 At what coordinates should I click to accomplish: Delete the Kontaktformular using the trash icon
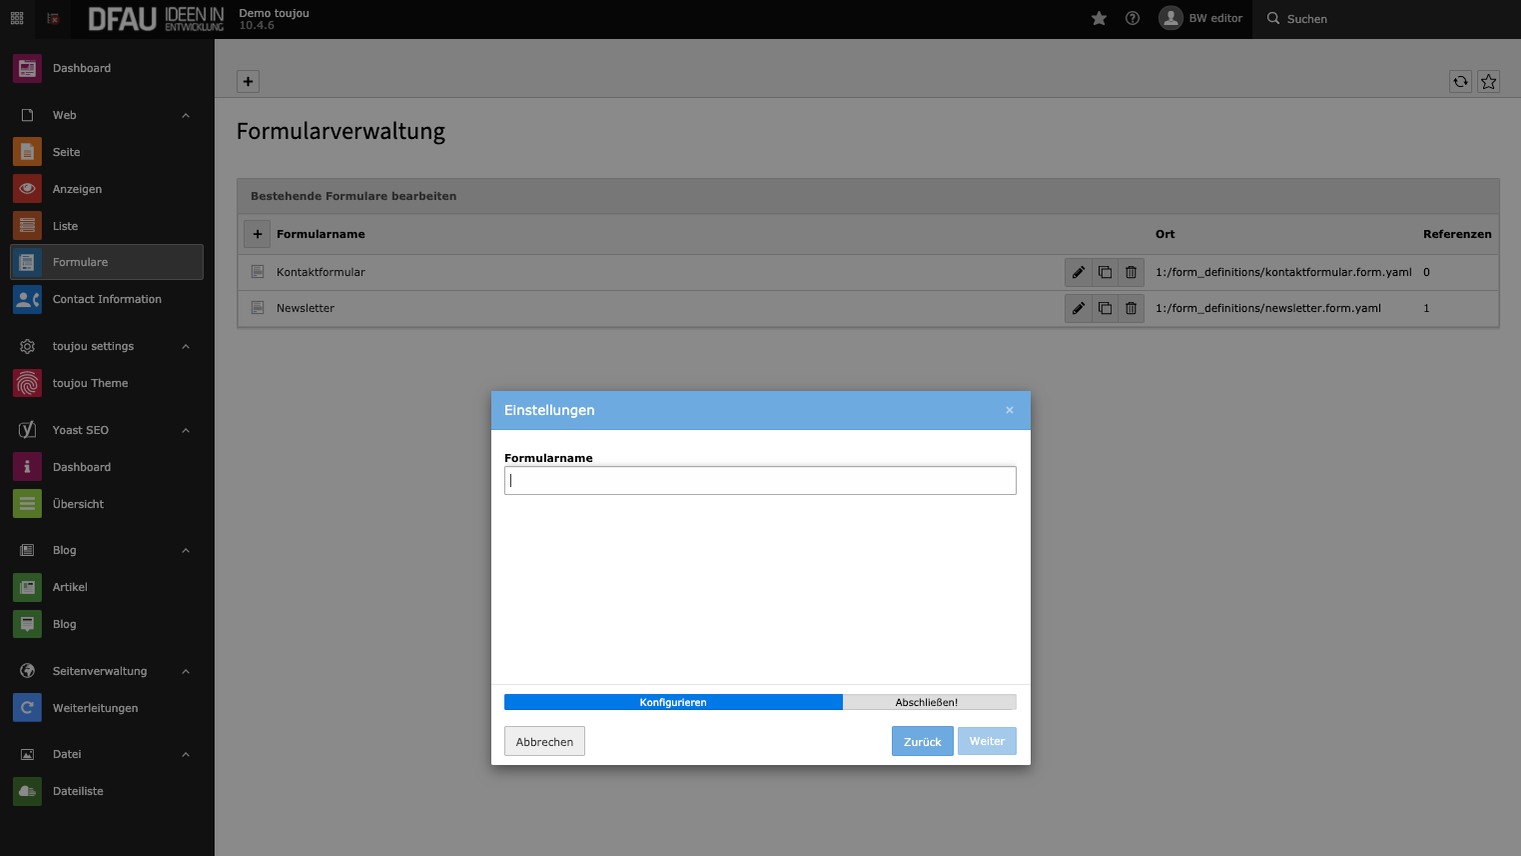tap(1130, 272)
